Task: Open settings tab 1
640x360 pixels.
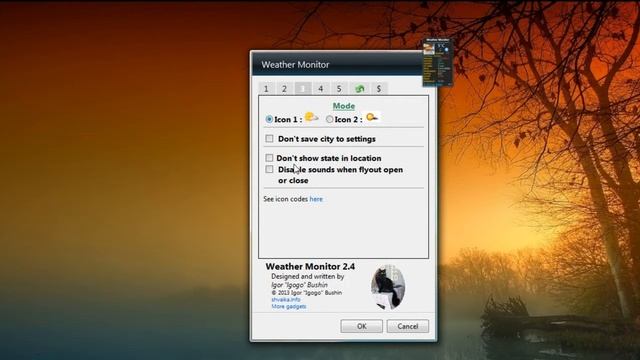Action: pyautogui.click(x=266, y=89)
